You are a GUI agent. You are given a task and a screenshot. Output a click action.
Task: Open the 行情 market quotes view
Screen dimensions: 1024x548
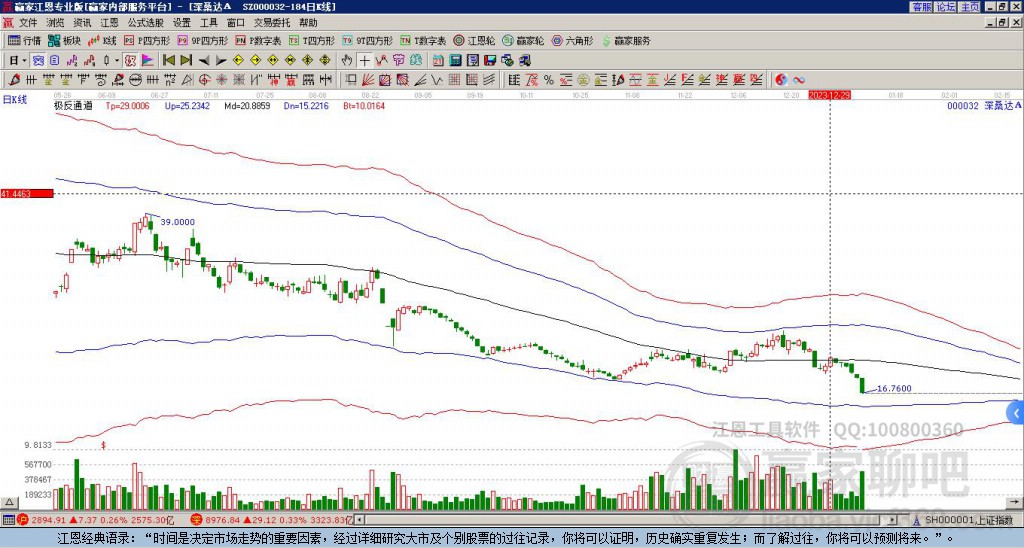tap(24, 40)
